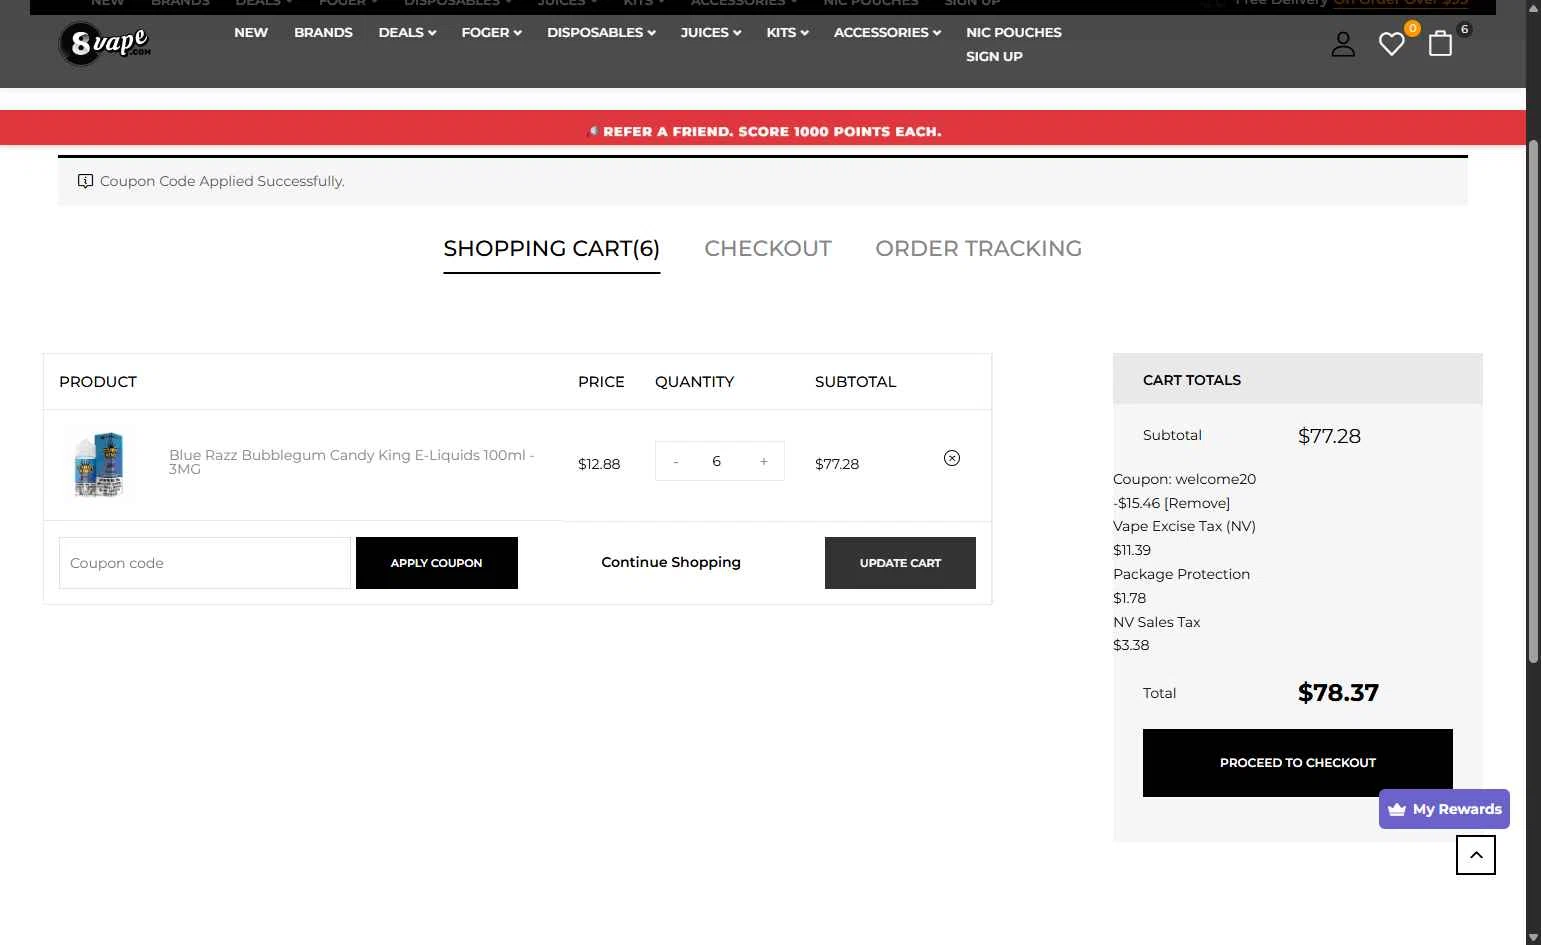Click the Apply Coupon button
Image resolution: width=1541 pixels, height=945 pixels.
pyautogui.click(x=437, y=563)
